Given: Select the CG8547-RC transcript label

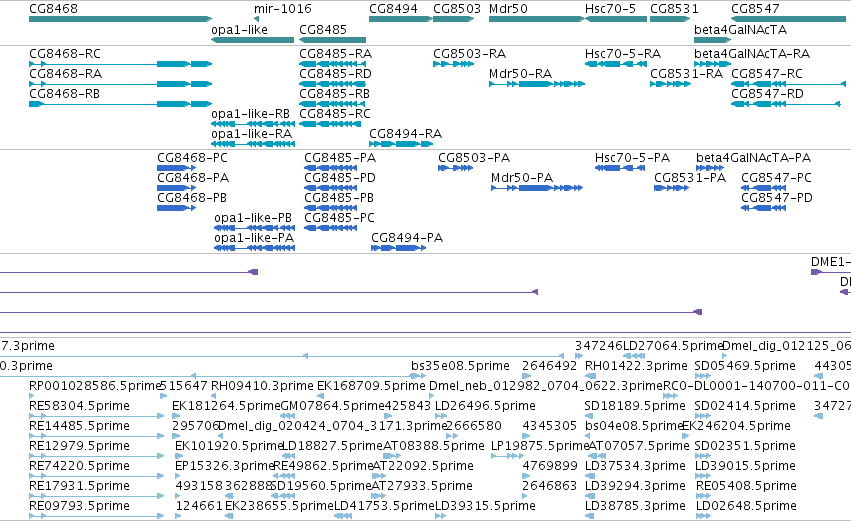Looking at the screenshot, I should coord(767,74).
